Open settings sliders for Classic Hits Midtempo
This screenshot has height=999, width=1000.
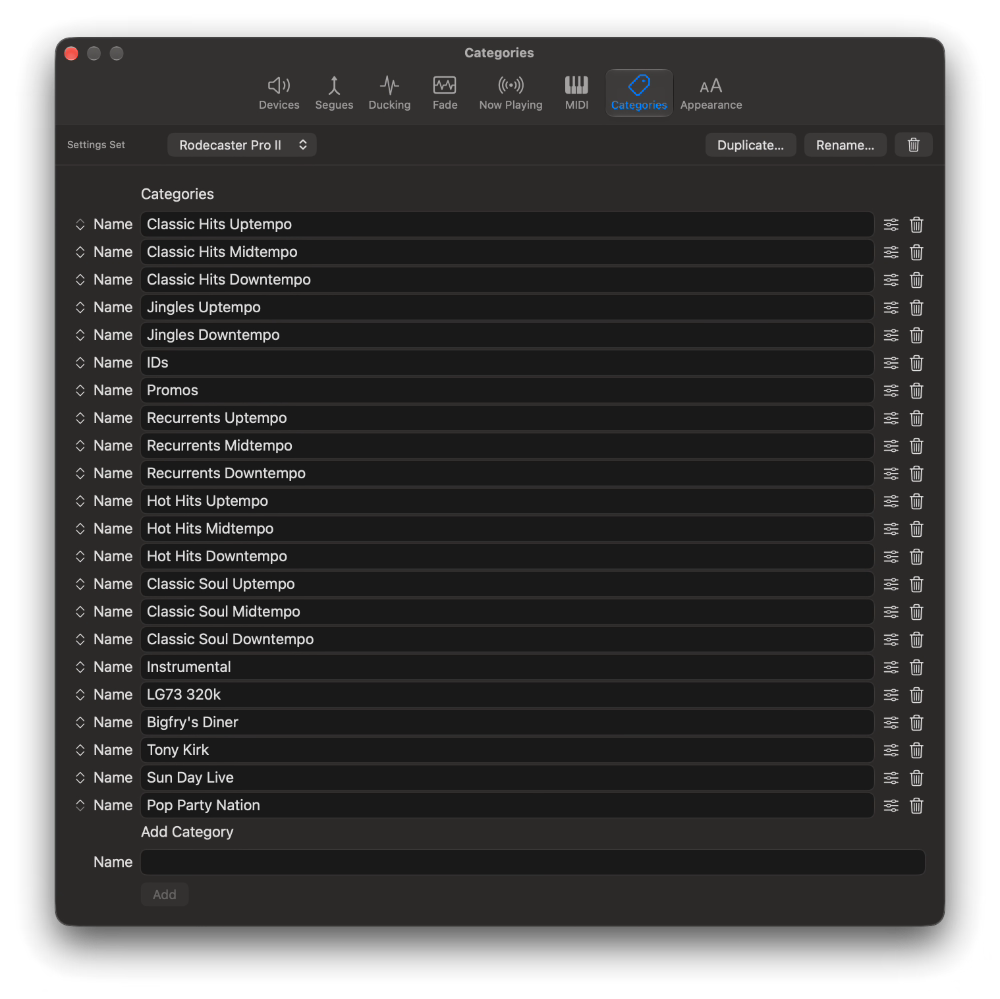[x=891, y=252]
